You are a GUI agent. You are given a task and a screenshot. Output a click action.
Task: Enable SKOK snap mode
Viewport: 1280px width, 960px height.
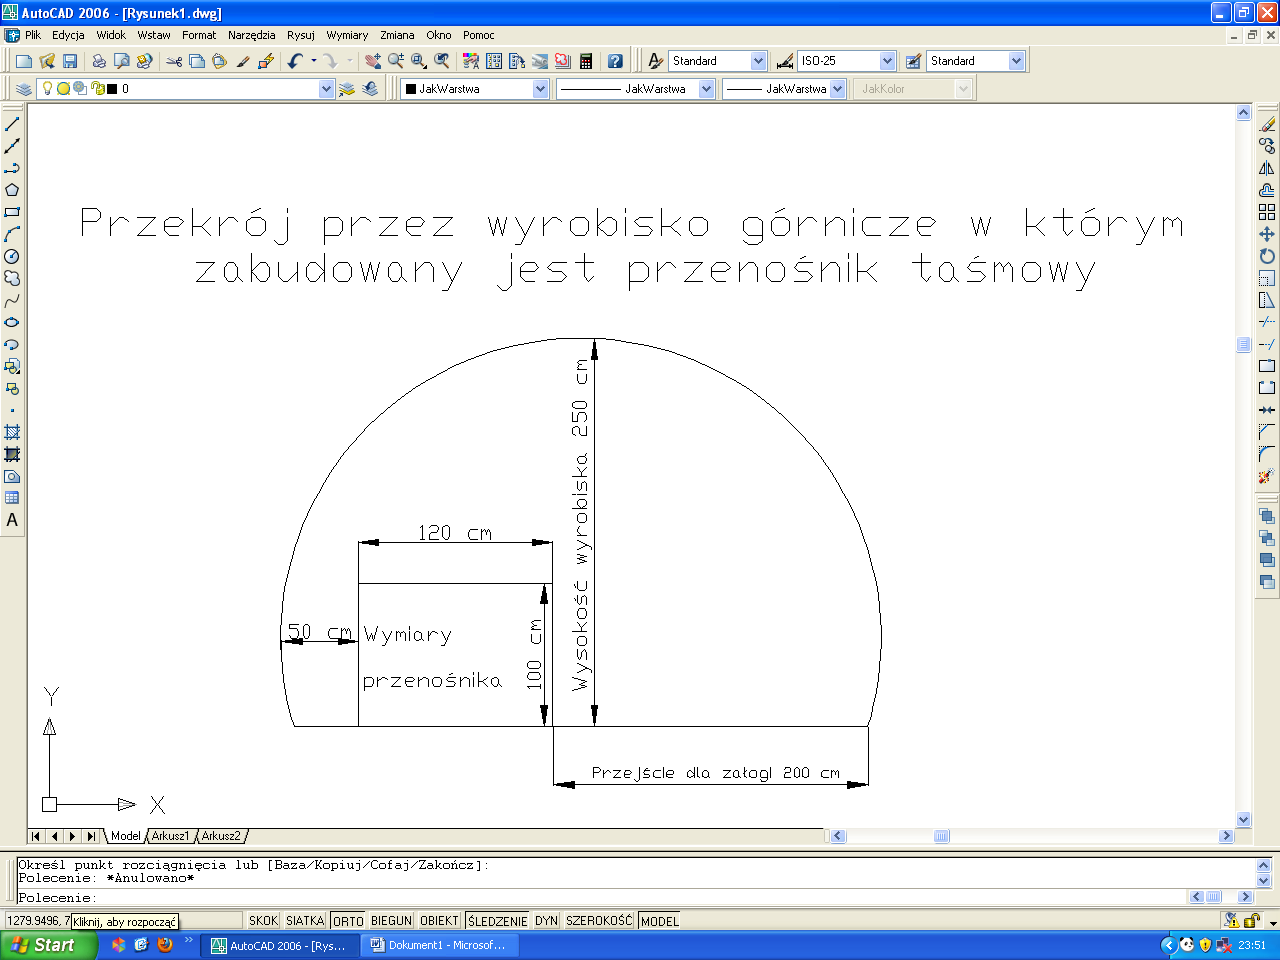(263, 921)
